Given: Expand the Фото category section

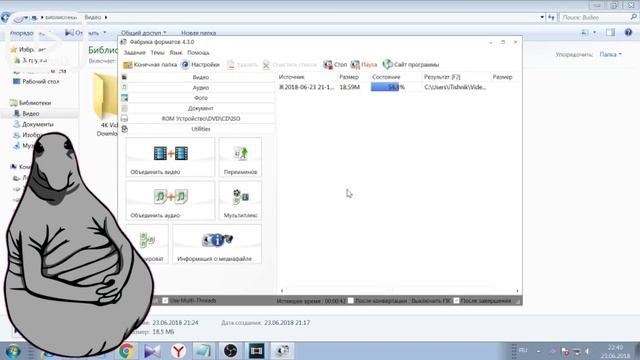Looking at the screenshot, I should pyautogui.click(x=200, y=98).
